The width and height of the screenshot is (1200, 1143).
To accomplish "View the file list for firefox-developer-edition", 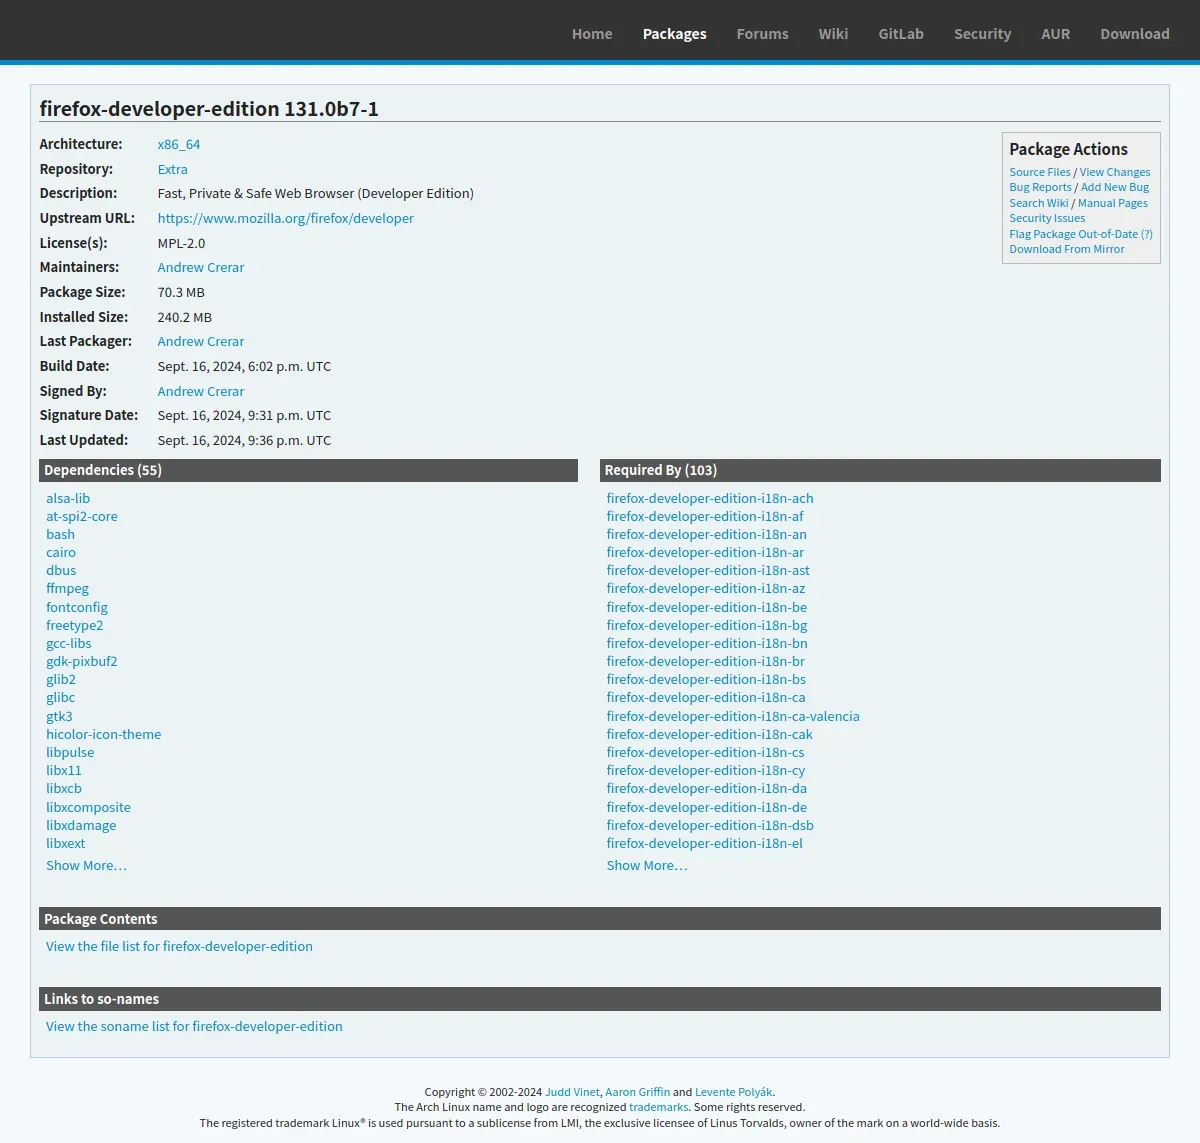I will (179, 946).
